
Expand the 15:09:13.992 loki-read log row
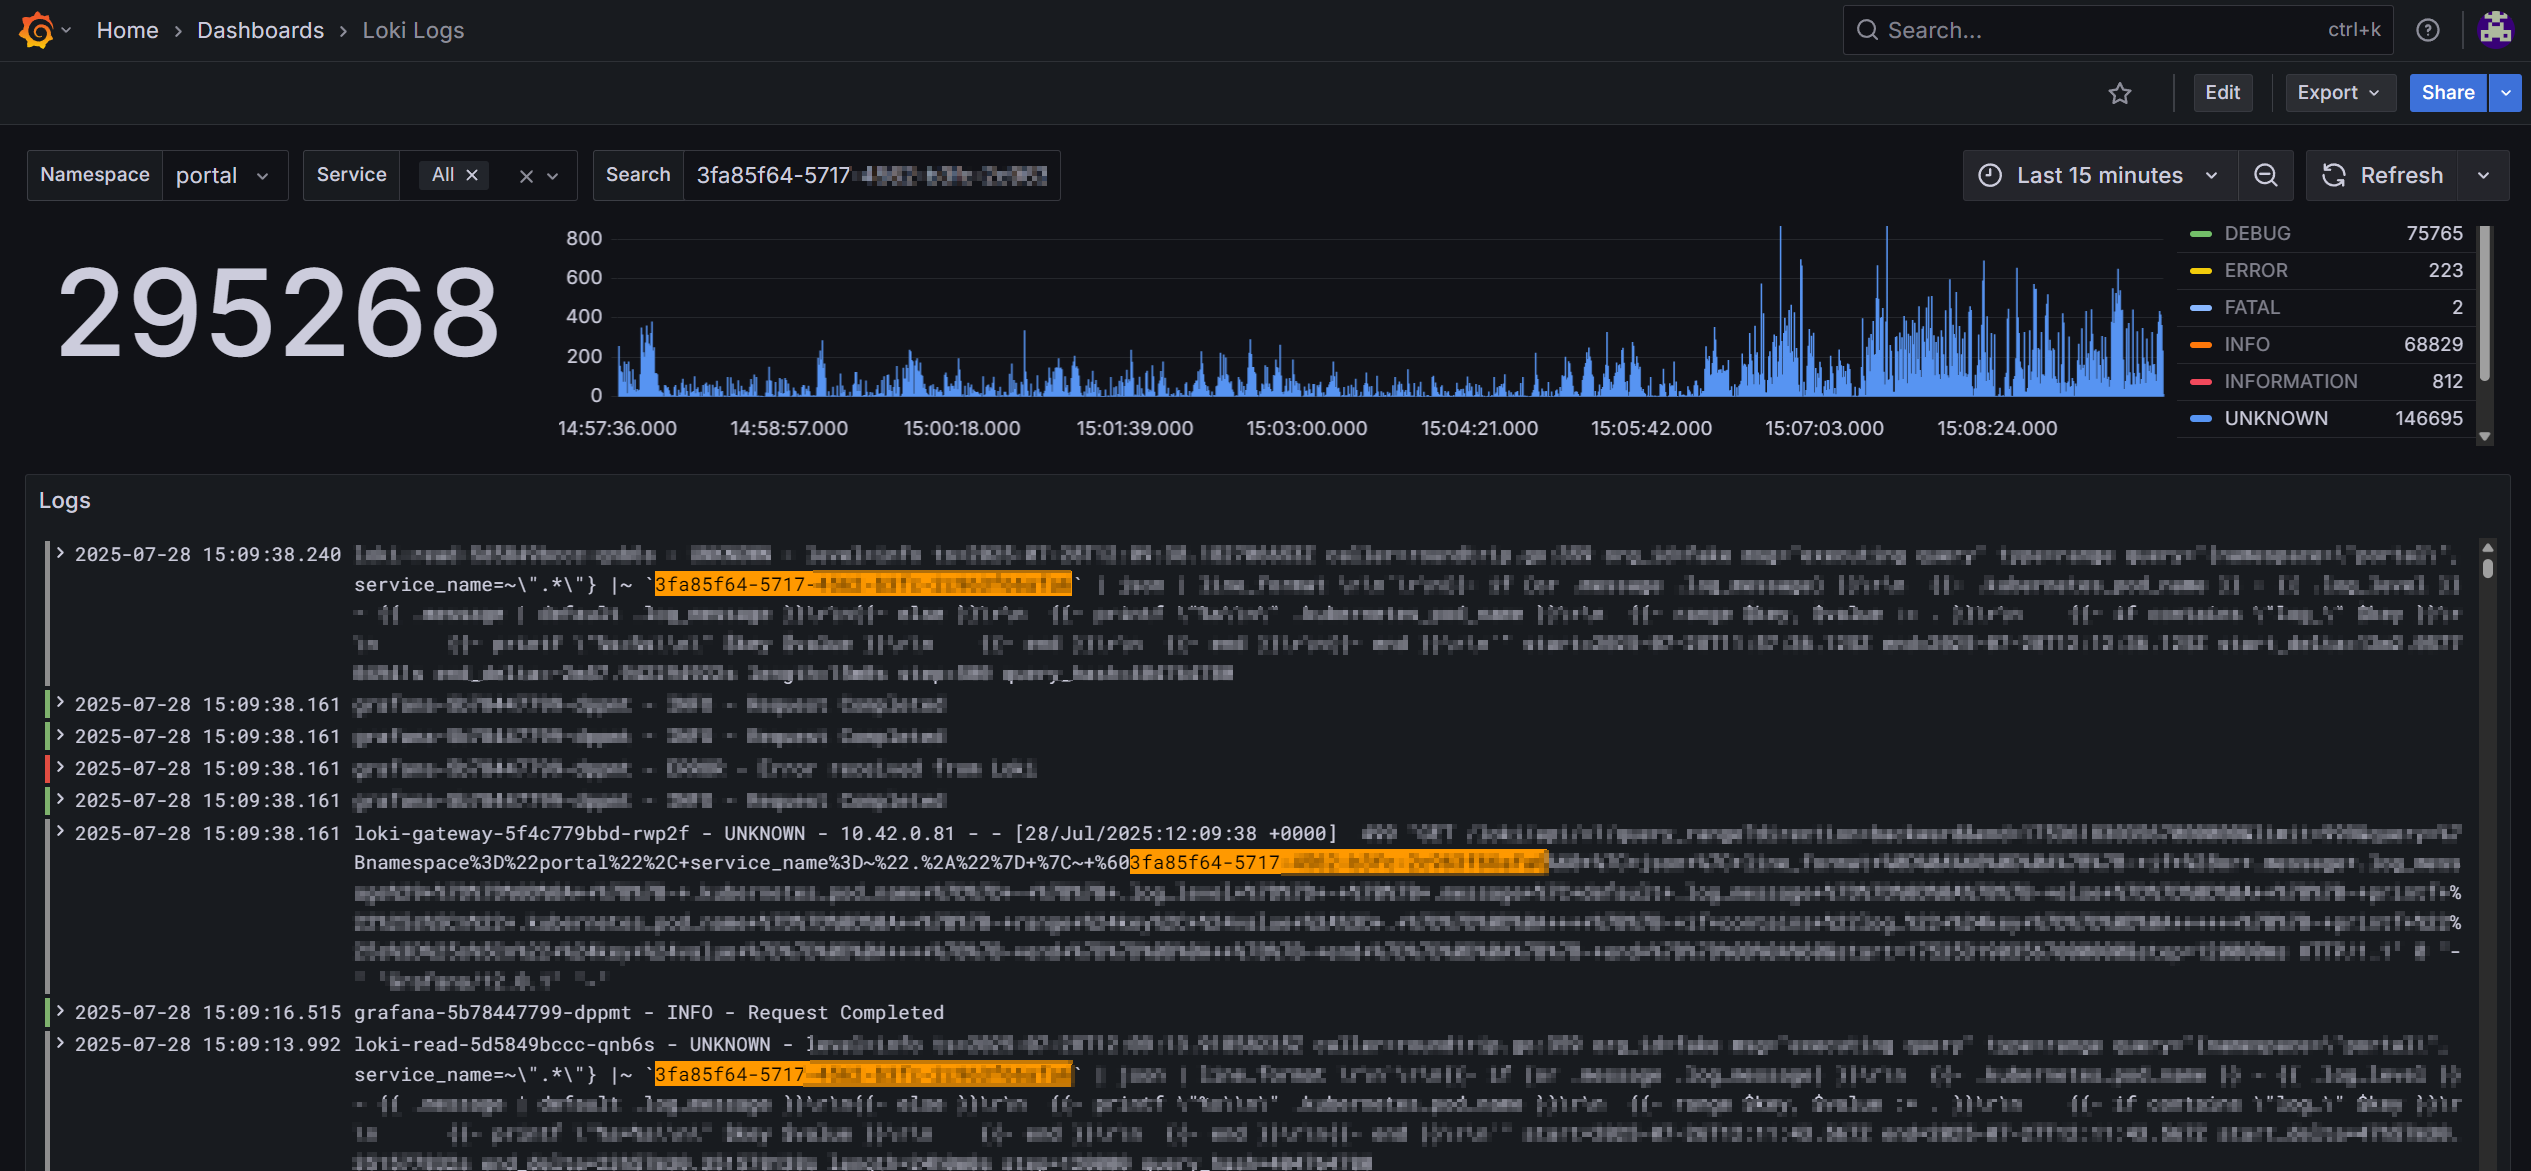[x=60, y=1043]
